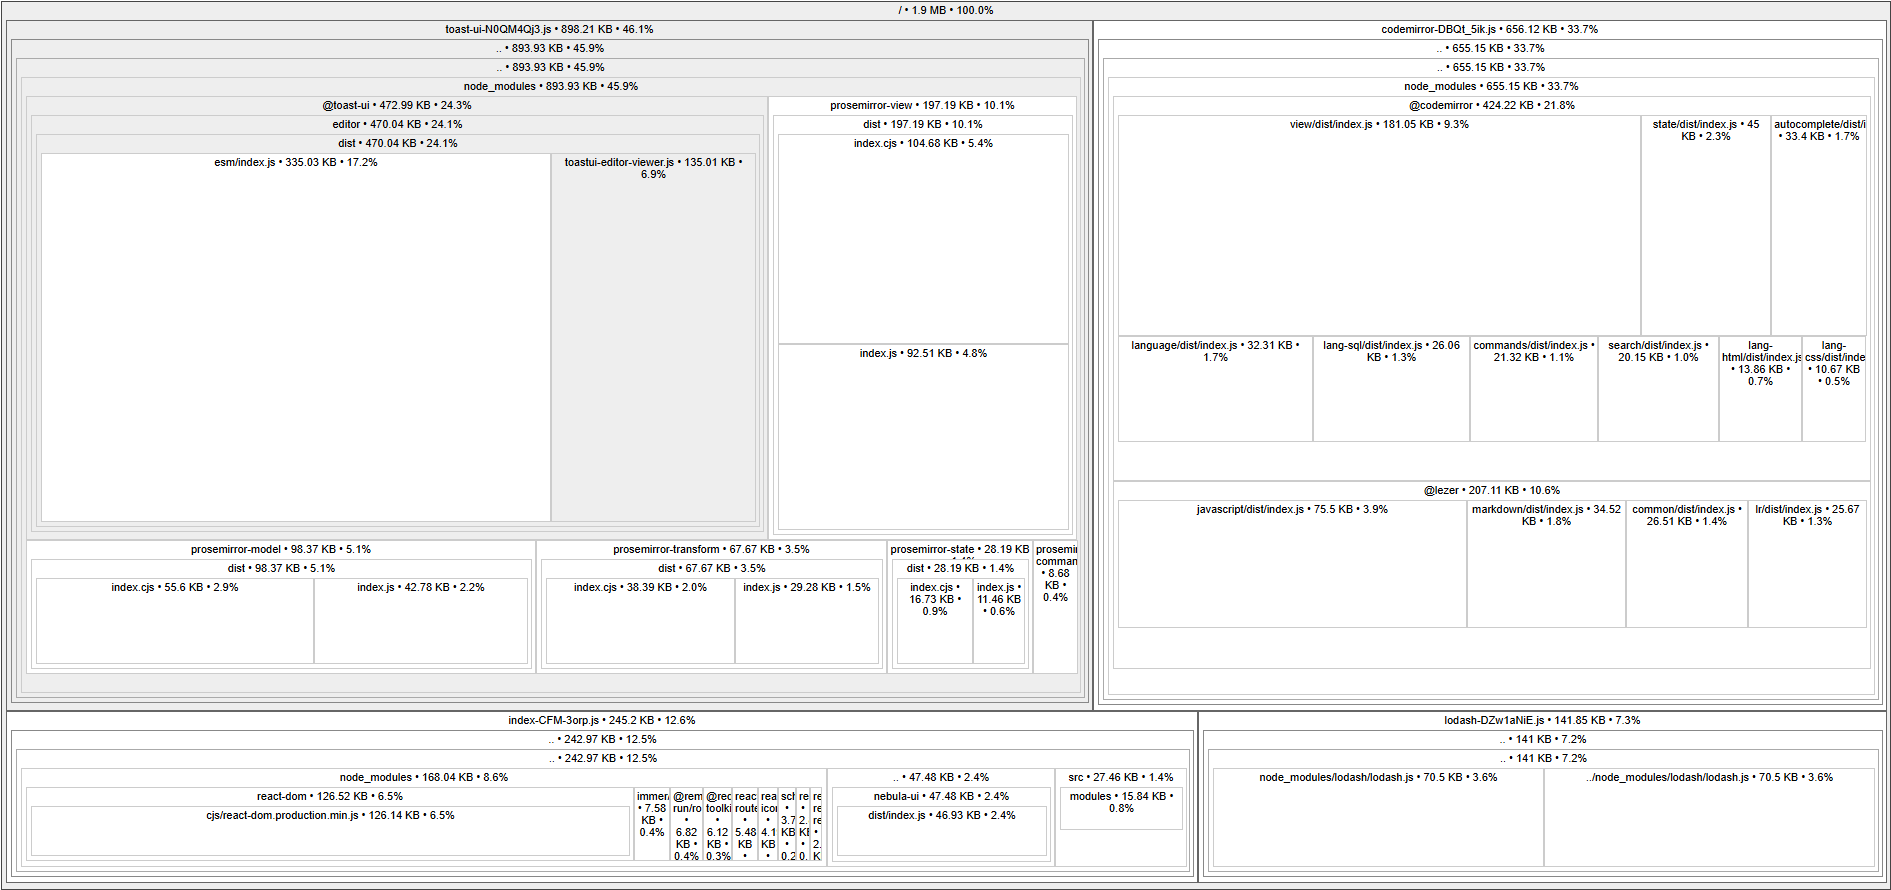Click the src 27.46 KB group label
The image size is (1891, 890).
(1120, 777)
